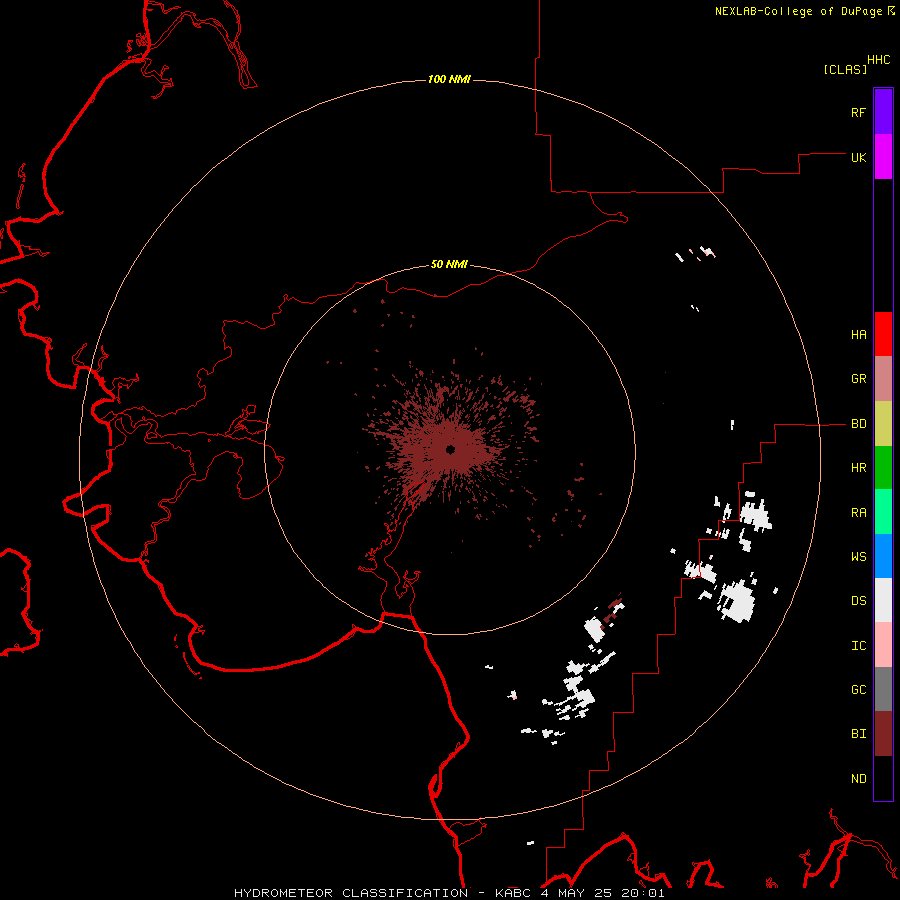Click the BI brown legend swatch

pyautogui.click(x=883, y=734)
